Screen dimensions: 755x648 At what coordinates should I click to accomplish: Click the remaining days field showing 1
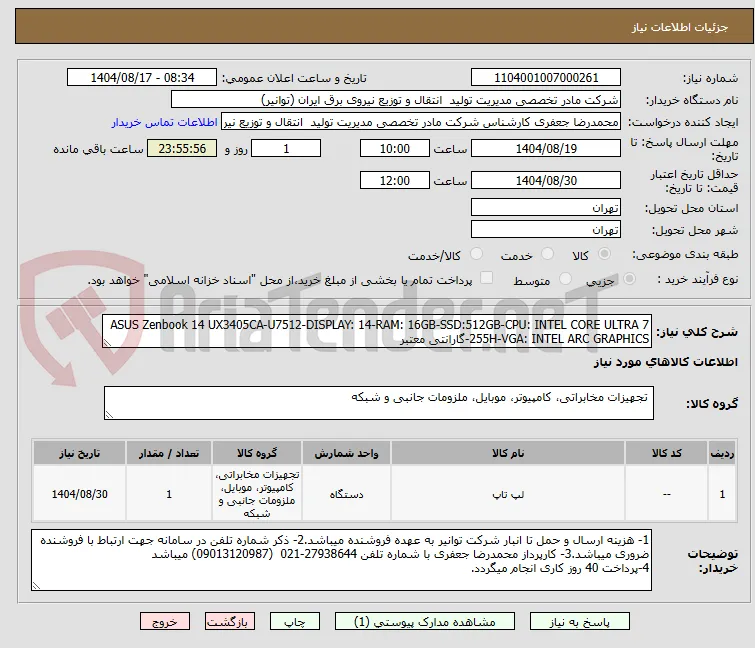(x=286, y=148)
